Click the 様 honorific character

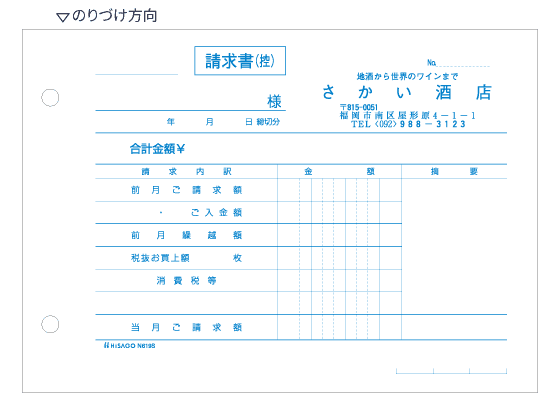tap(274, 102)
